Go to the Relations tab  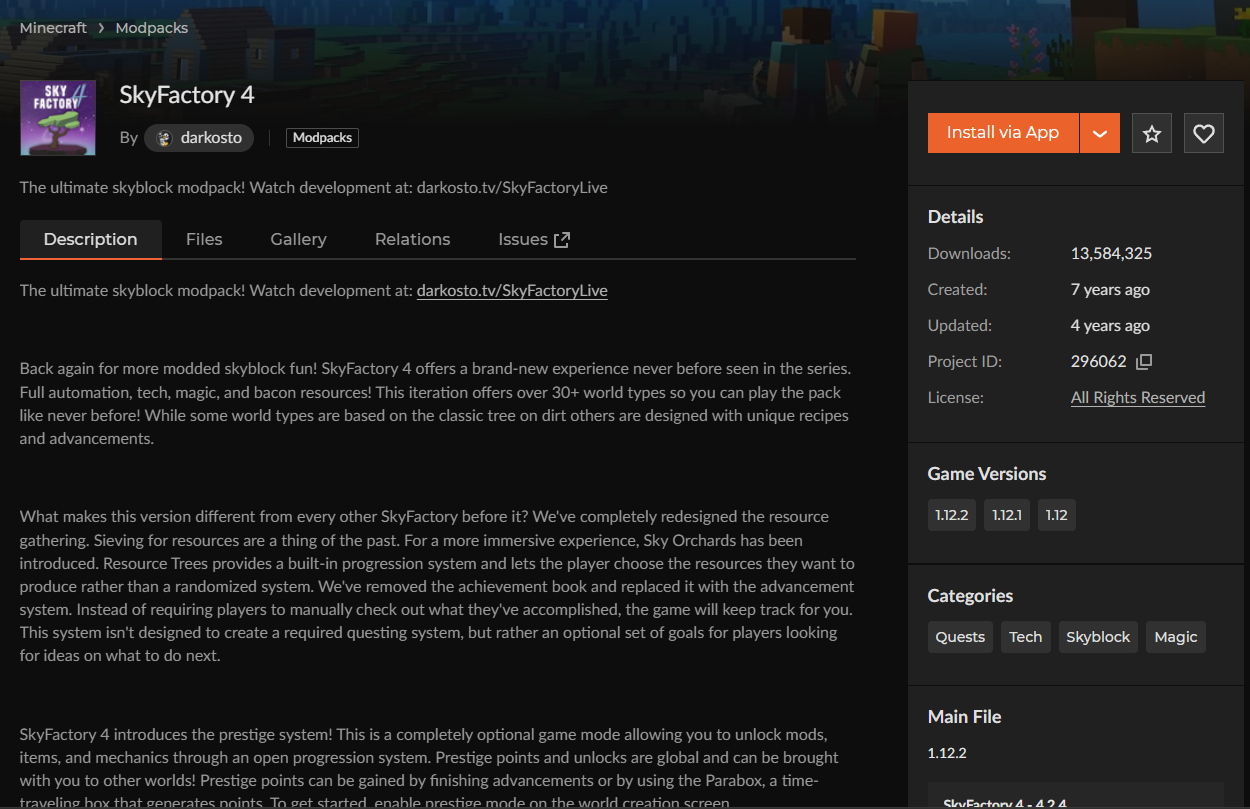[412, 240]
